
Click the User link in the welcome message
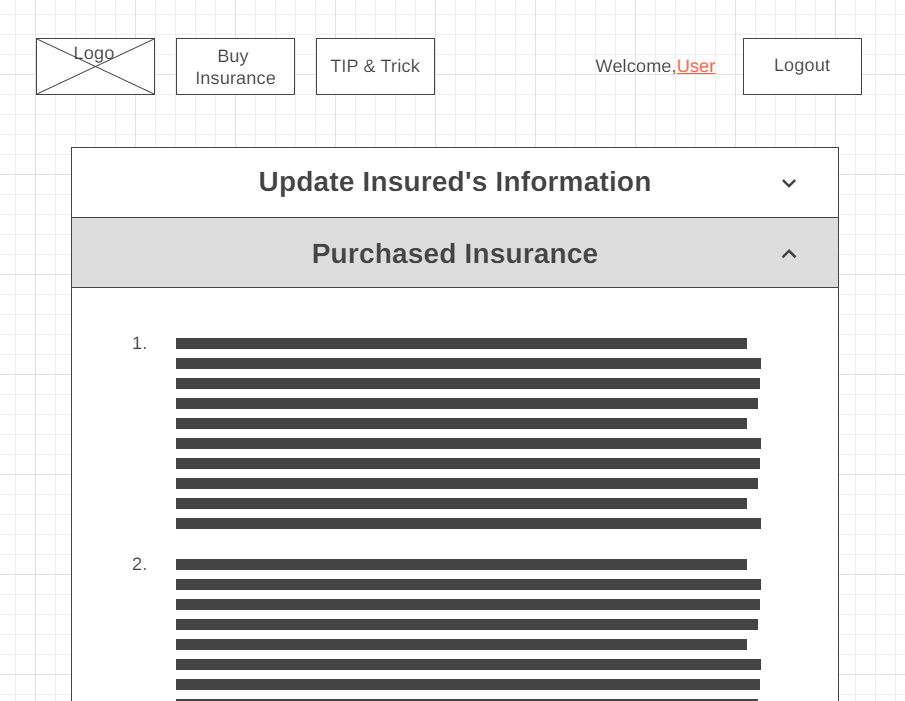pos(696,66)
